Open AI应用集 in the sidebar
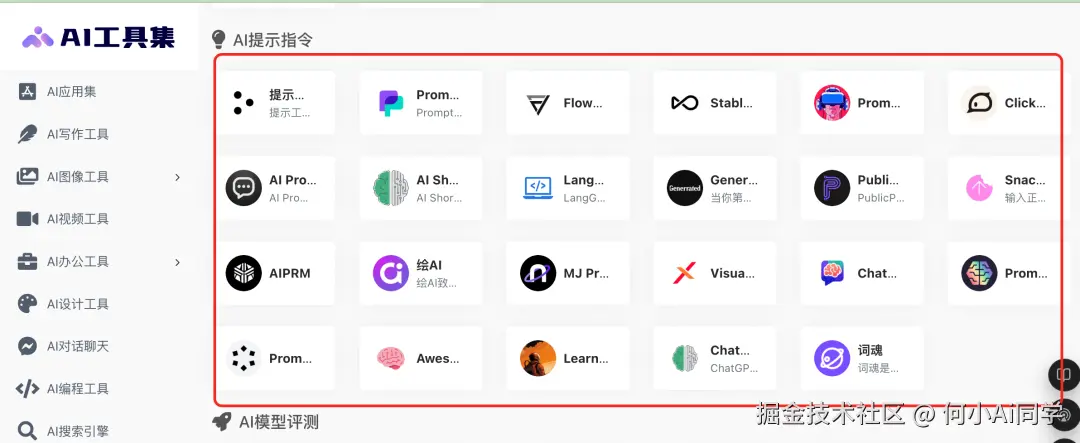 pos(71,92)
